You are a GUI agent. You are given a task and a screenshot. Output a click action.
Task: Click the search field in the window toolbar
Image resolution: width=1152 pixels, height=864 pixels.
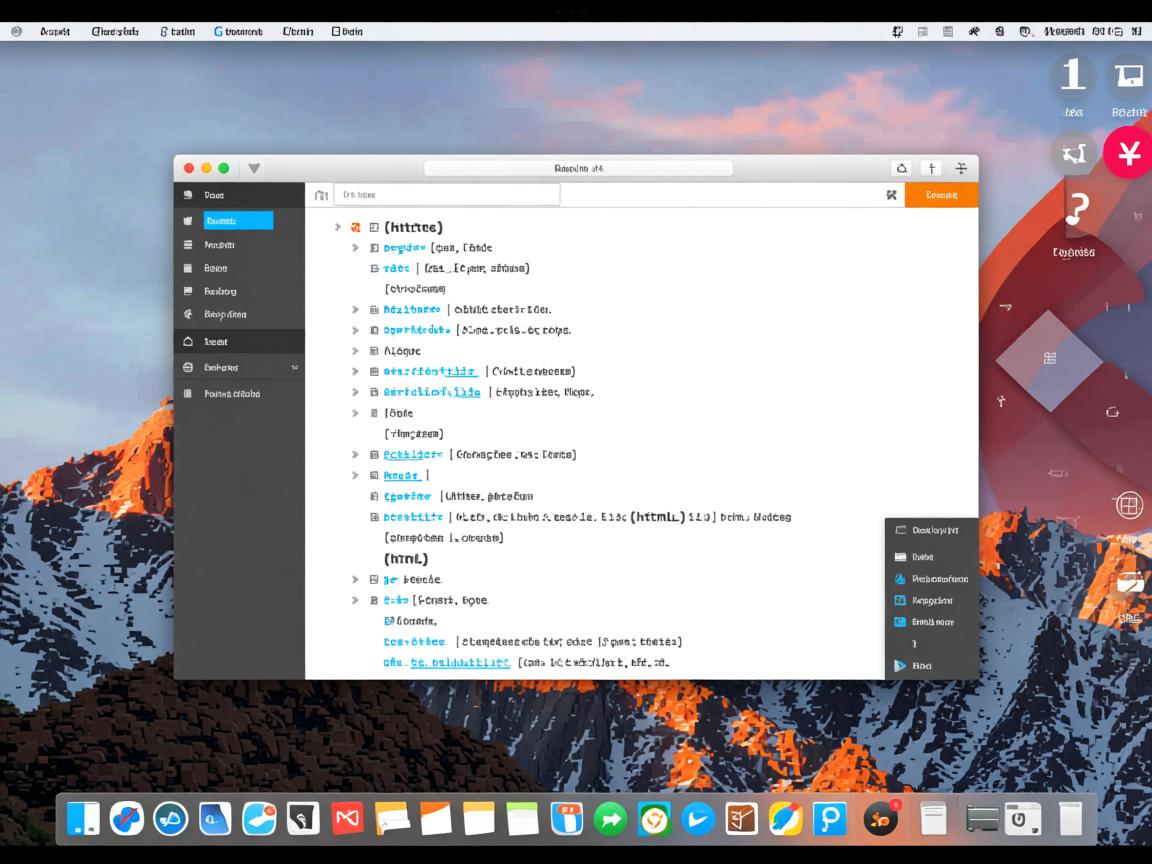[x=446, y=195]
